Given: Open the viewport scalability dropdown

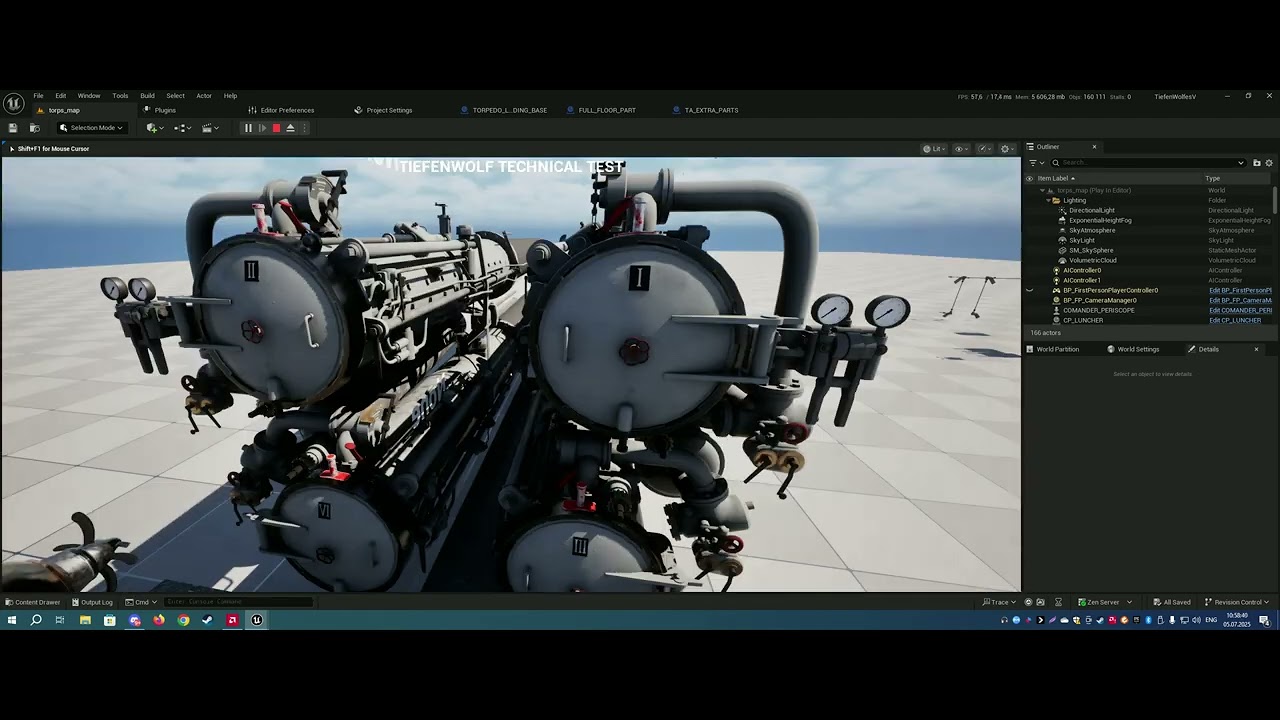Looking at the screenshot, I should [983, 149].
